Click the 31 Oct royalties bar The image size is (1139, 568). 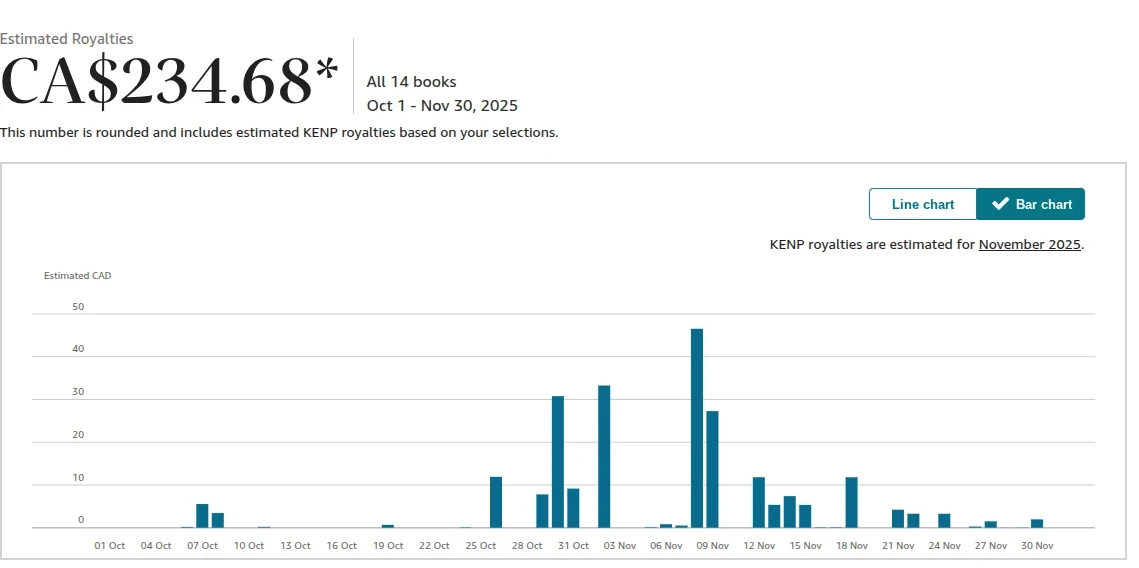573,508
